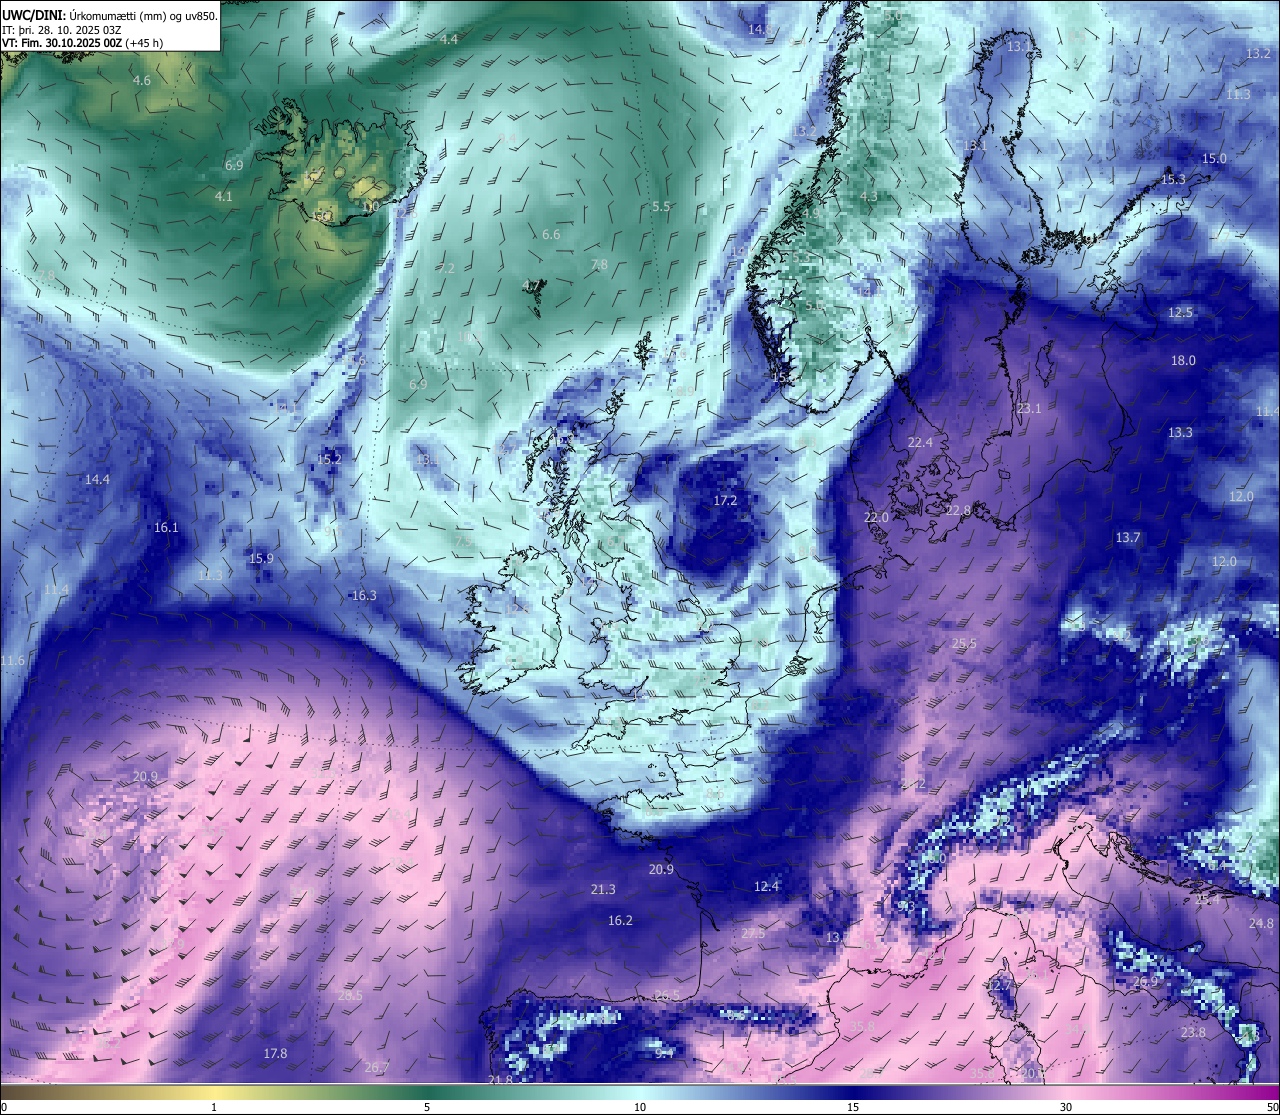The height and width of the screenshot is (1115, 1280).
Task: Click the 15.3 value on the map
Action: pyautogui.click(x=1173, y=179)
